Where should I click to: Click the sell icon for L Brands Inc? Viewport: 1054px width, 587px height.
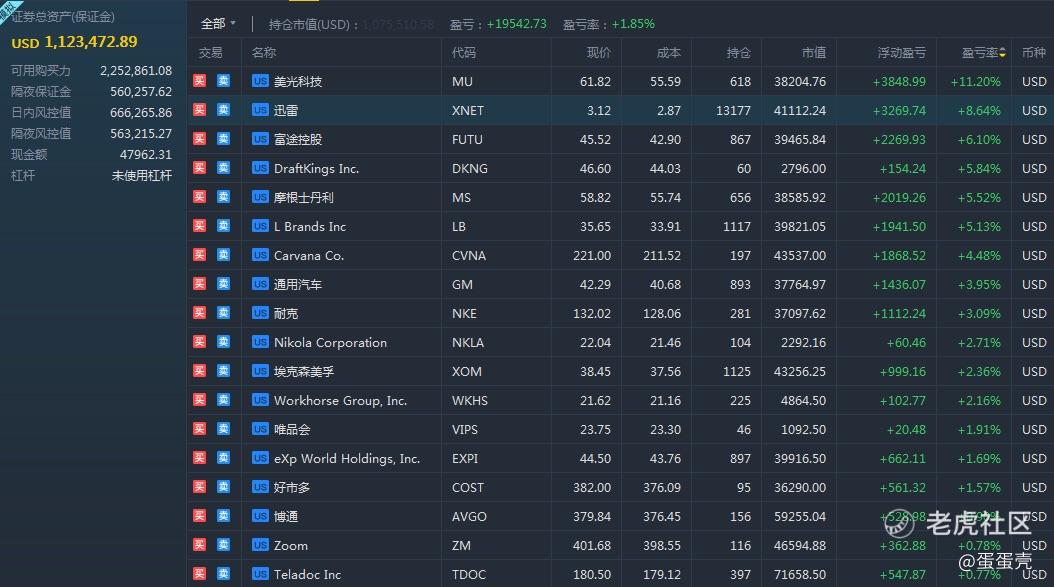(x=223, y=226)
